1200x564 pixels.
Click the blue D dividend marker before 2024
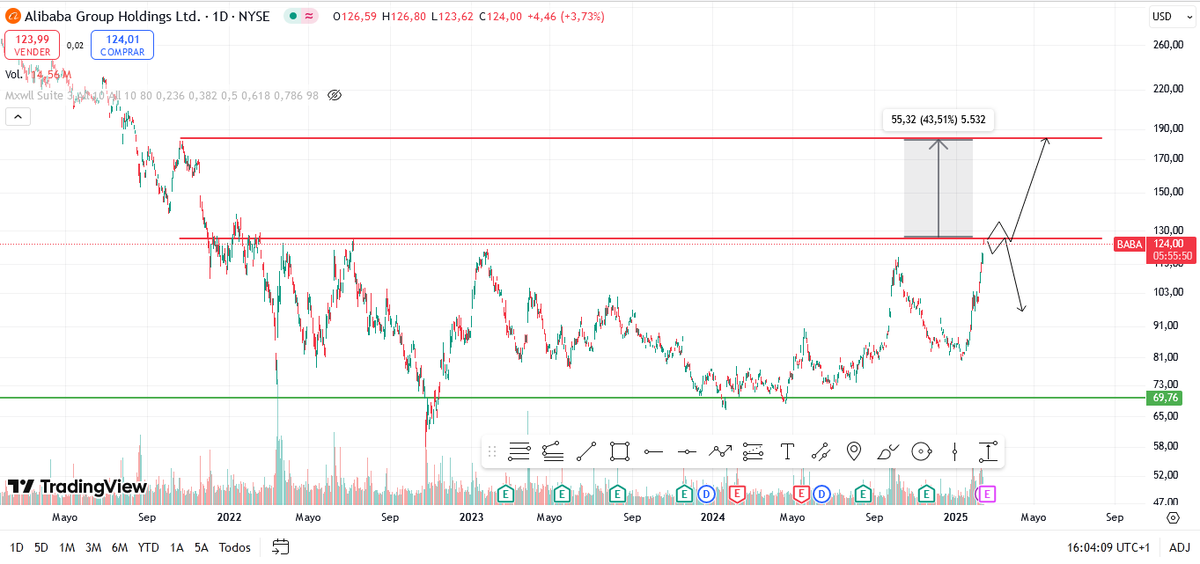click(705, 493)
